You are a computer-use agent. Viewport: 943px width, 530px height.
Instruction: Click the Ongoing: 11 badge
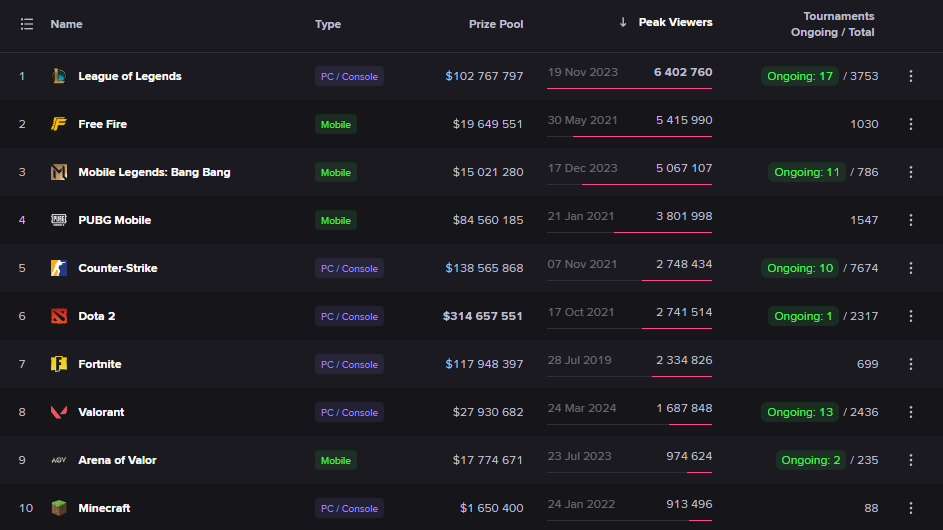click(x=806, y=172)
